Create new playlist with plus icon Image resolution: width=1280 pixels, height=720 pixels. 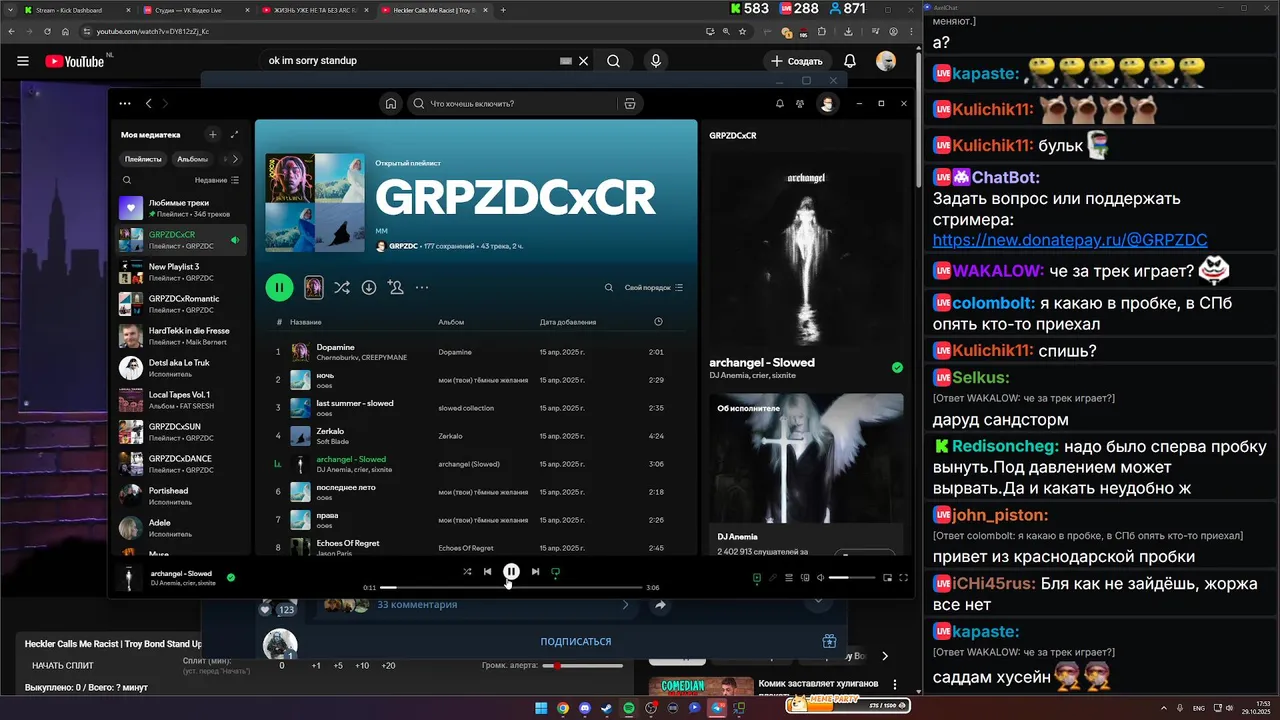click(212, 134)
